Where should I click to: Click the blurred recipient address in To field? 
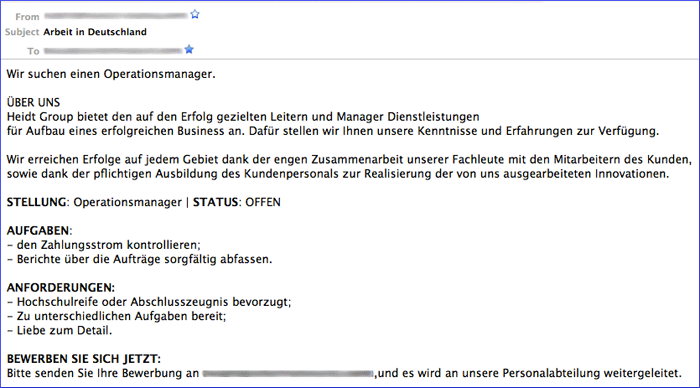tap(113, 51)
